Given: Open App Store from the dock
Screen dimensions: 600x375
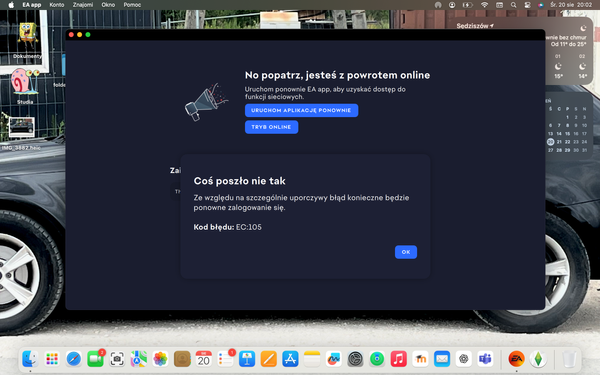Looking at the screenshot, I should click(x=290, y=359).
